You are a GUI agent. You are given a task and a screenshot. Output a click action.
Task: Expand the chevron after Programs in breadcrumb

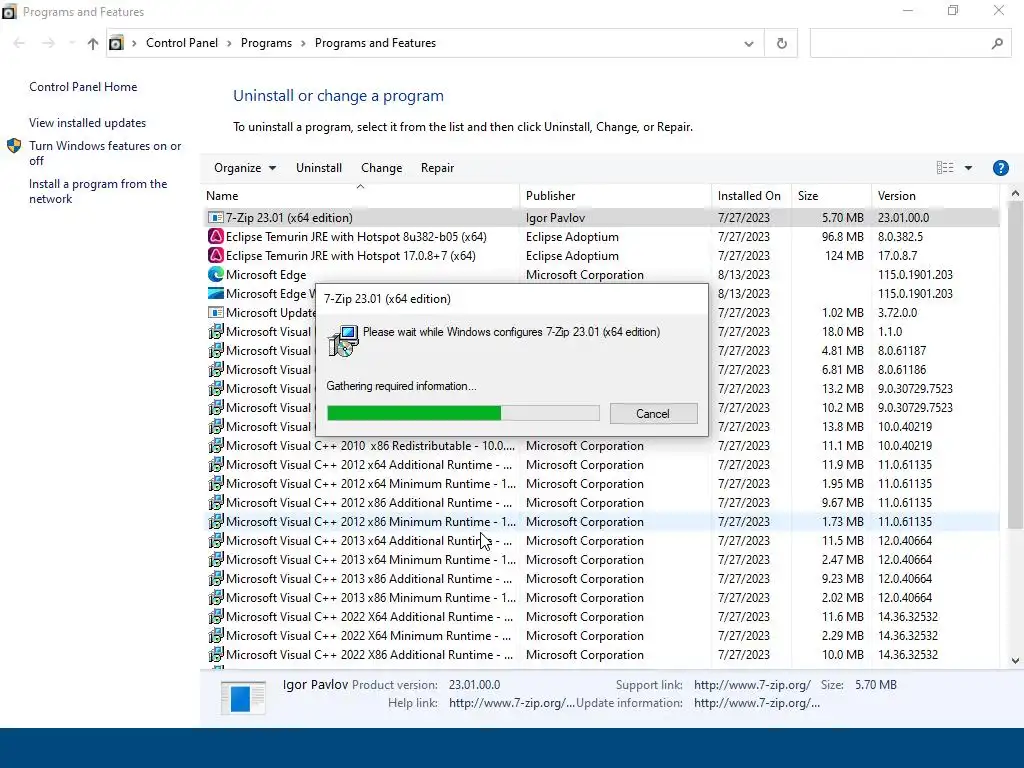(303, 43)
